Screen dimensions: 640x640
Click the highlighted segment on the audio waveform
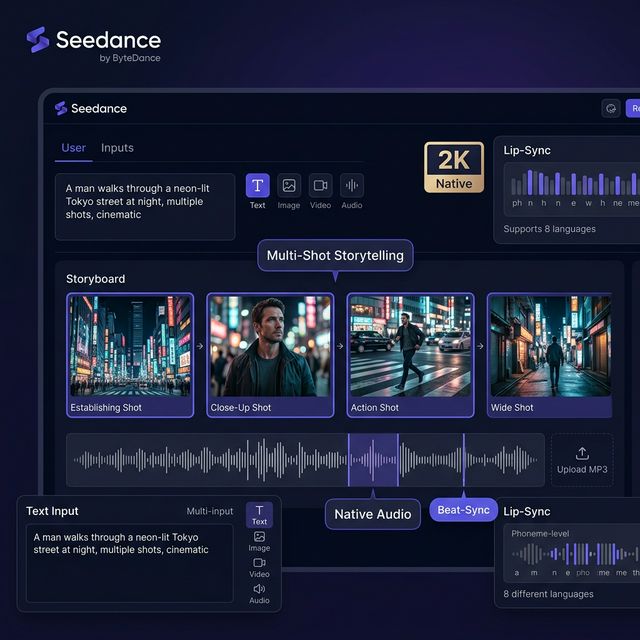click(x=373, y=460)
